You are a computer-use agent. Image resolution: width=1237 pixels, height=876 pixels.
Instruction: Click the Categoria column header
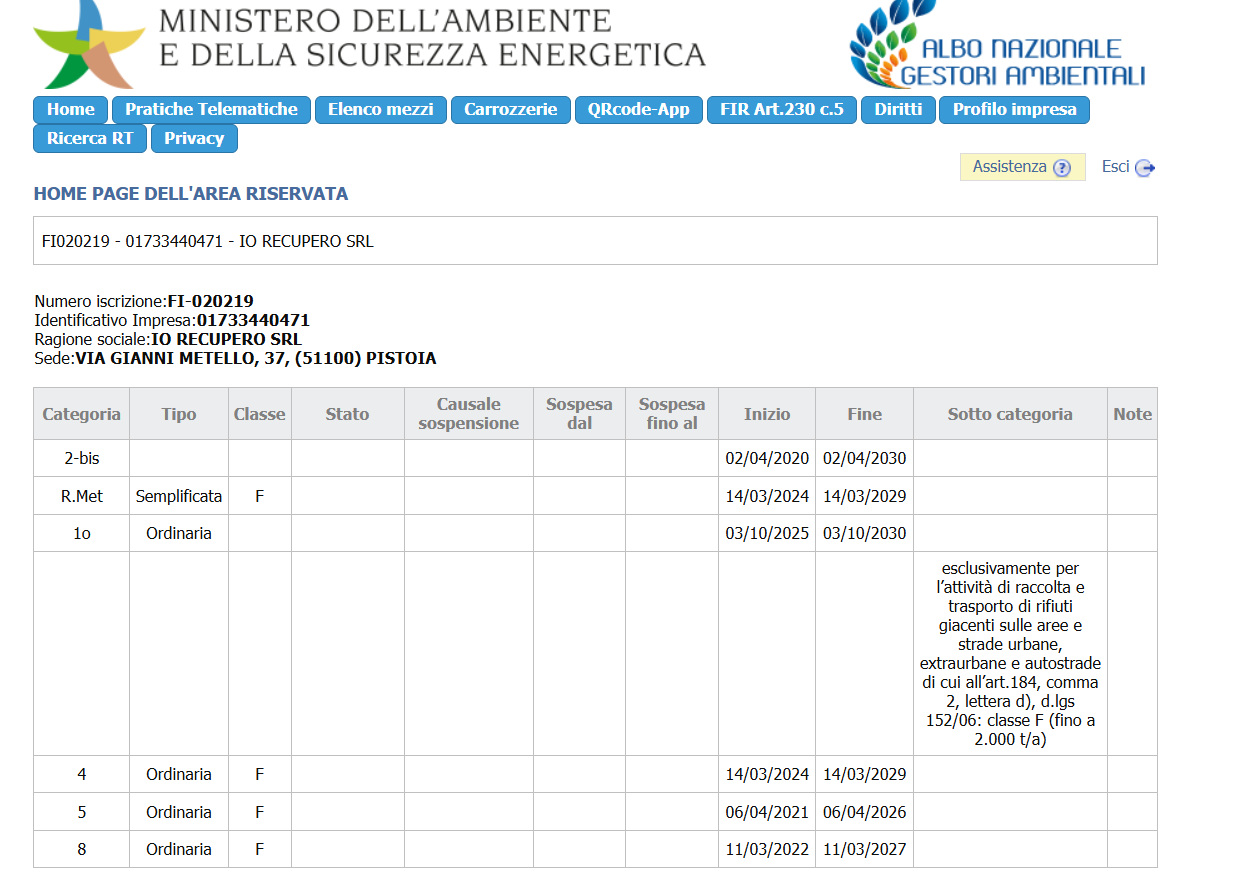click(x=81, y=414)
